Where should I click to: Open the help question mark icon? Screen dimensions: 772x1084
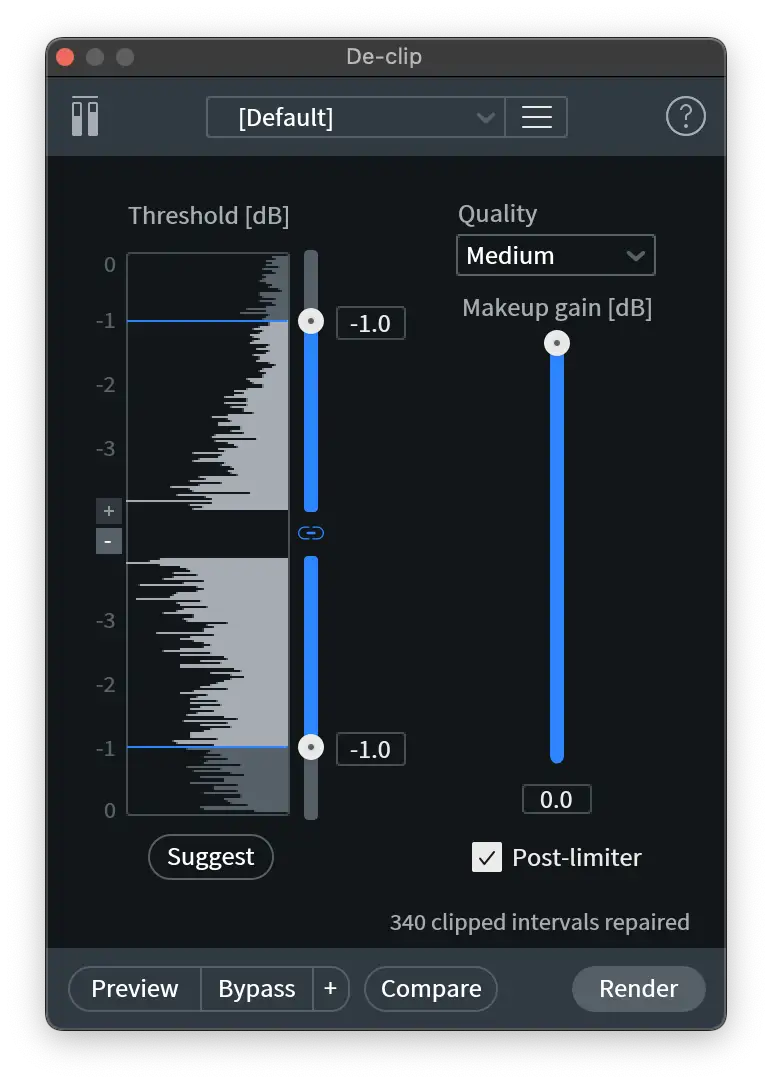(x=685, y=117)
